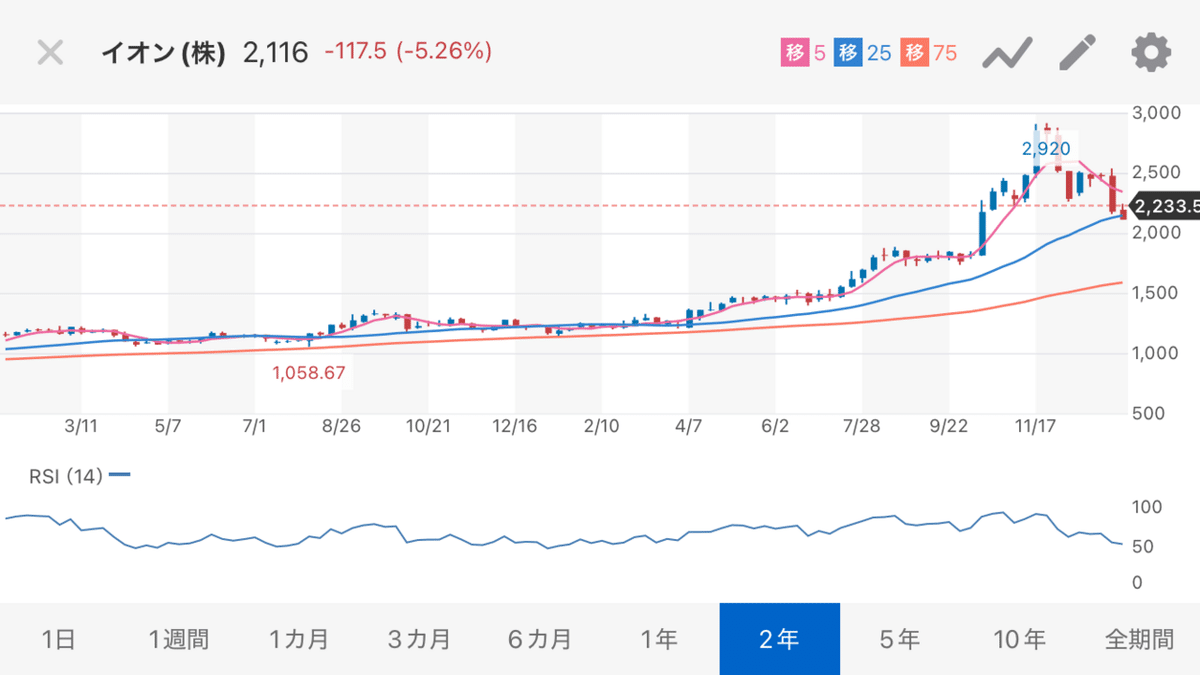Toggle the 移25 moving average indicator
This screenshot has height=675, width=1200.
[x=862, y=50]
